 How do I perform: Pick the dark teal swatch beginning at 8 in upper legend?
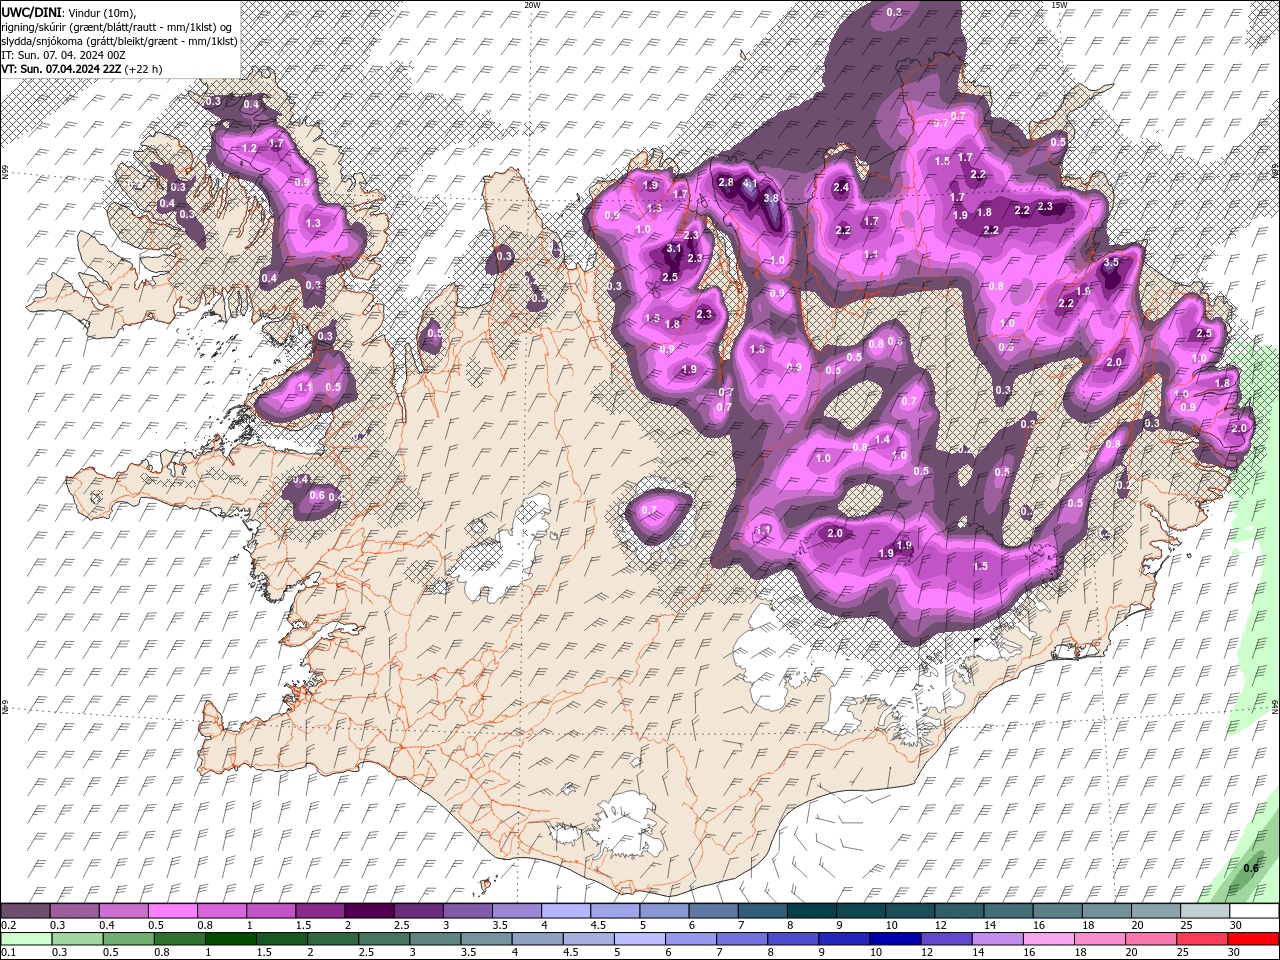click(x=810, y=911)
